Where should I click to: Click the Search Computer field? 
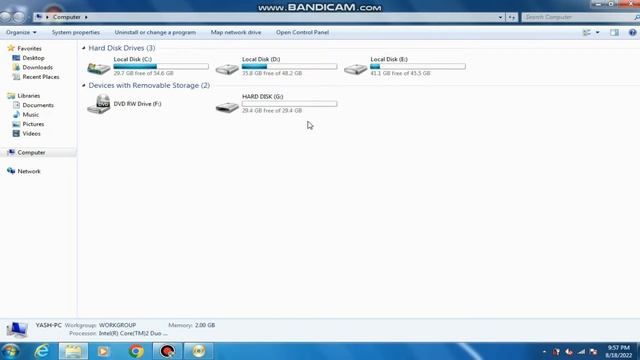click(x=578, y=17)
